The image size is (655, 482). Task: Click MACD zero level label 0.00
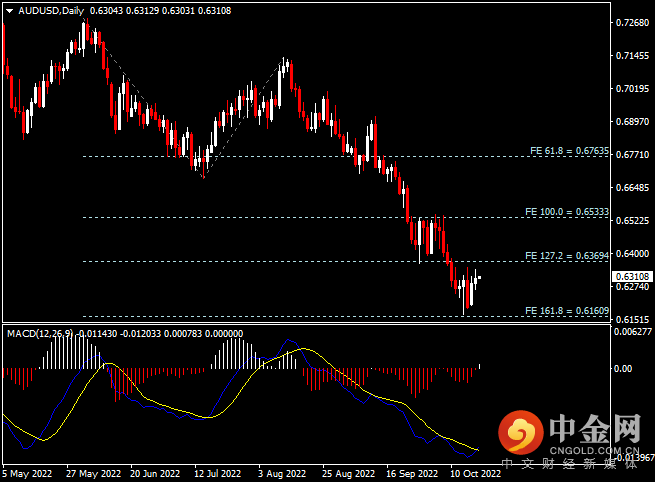click(x=623, y=368)
